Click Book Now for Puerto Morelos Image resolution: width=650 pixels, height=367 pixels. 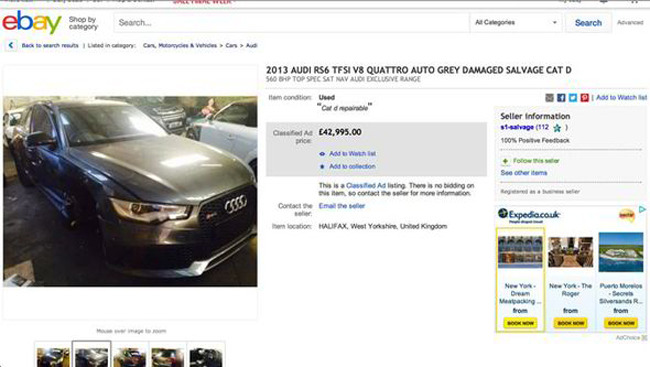click(621, 323)
